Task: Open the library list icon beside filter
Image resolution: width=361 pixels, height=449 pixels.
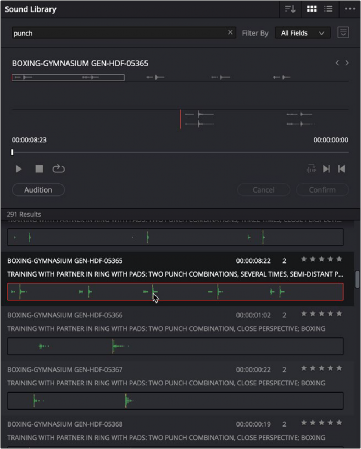Action: point(343,32)
